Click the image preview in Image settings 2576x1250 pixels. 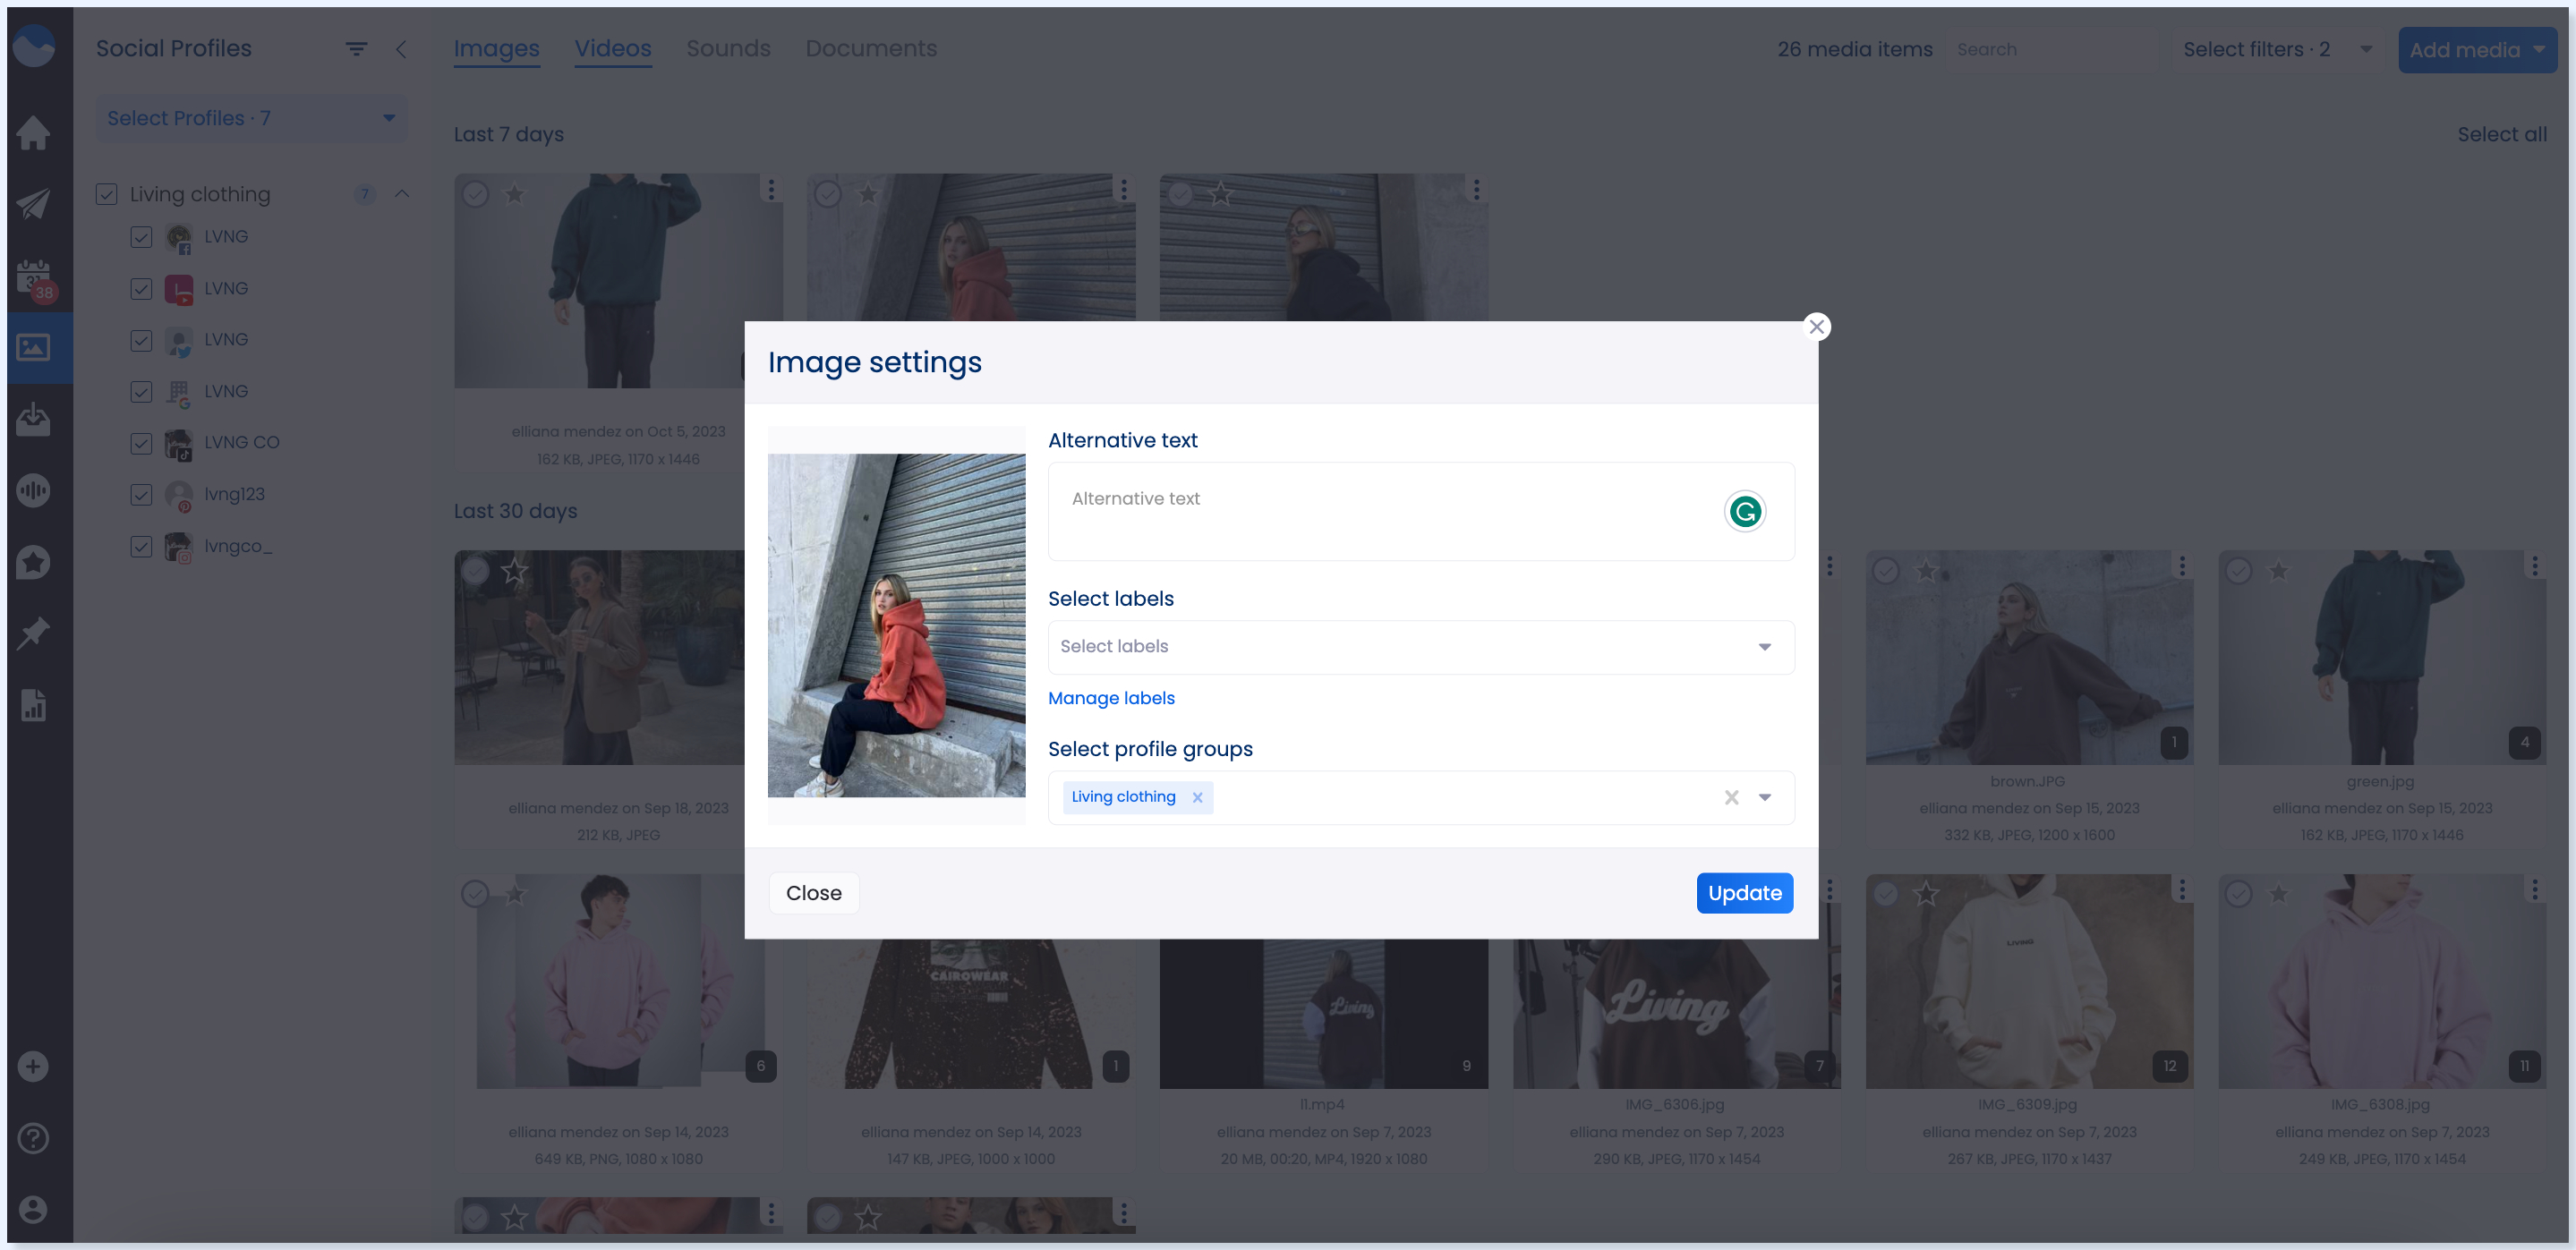[x=896, y=625]
